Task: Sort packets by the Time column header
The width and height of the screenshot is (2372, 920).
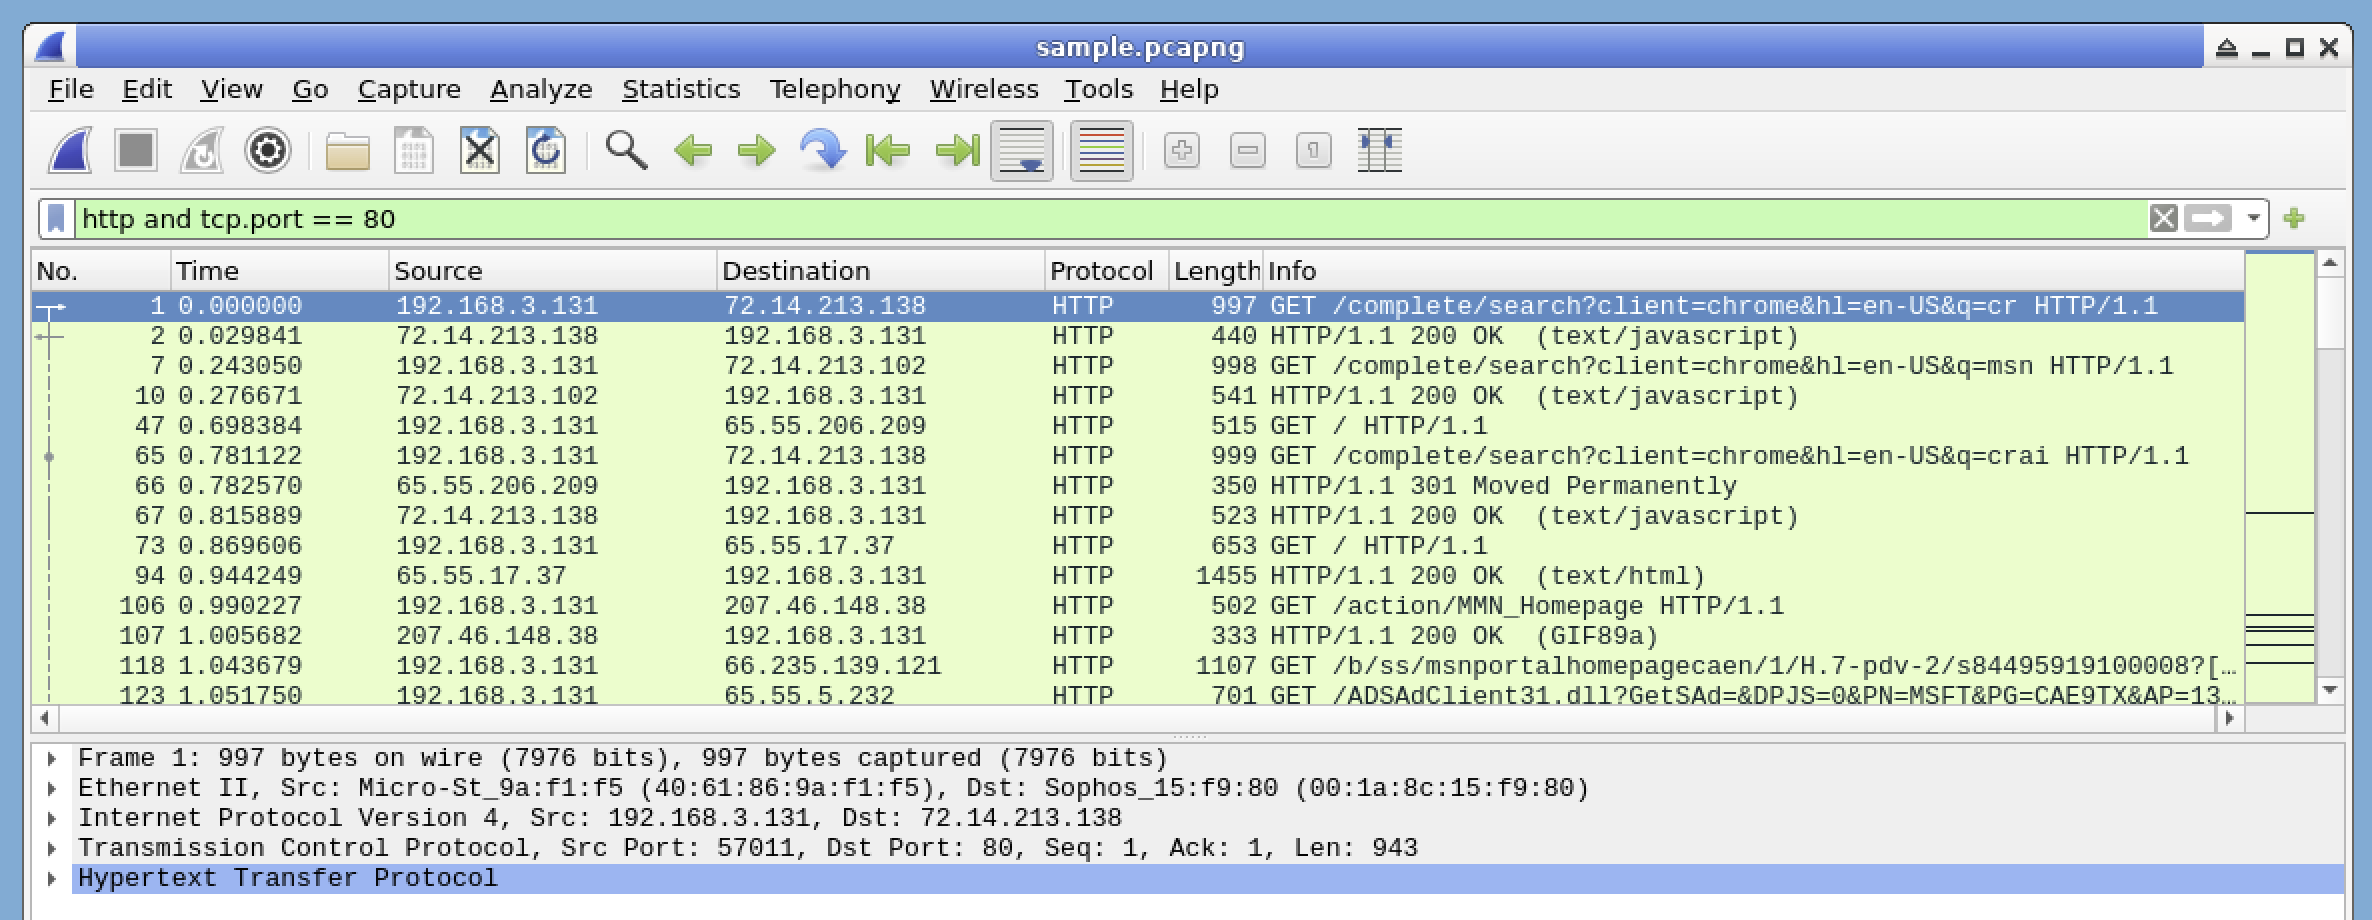Action: tap(279, 271)
